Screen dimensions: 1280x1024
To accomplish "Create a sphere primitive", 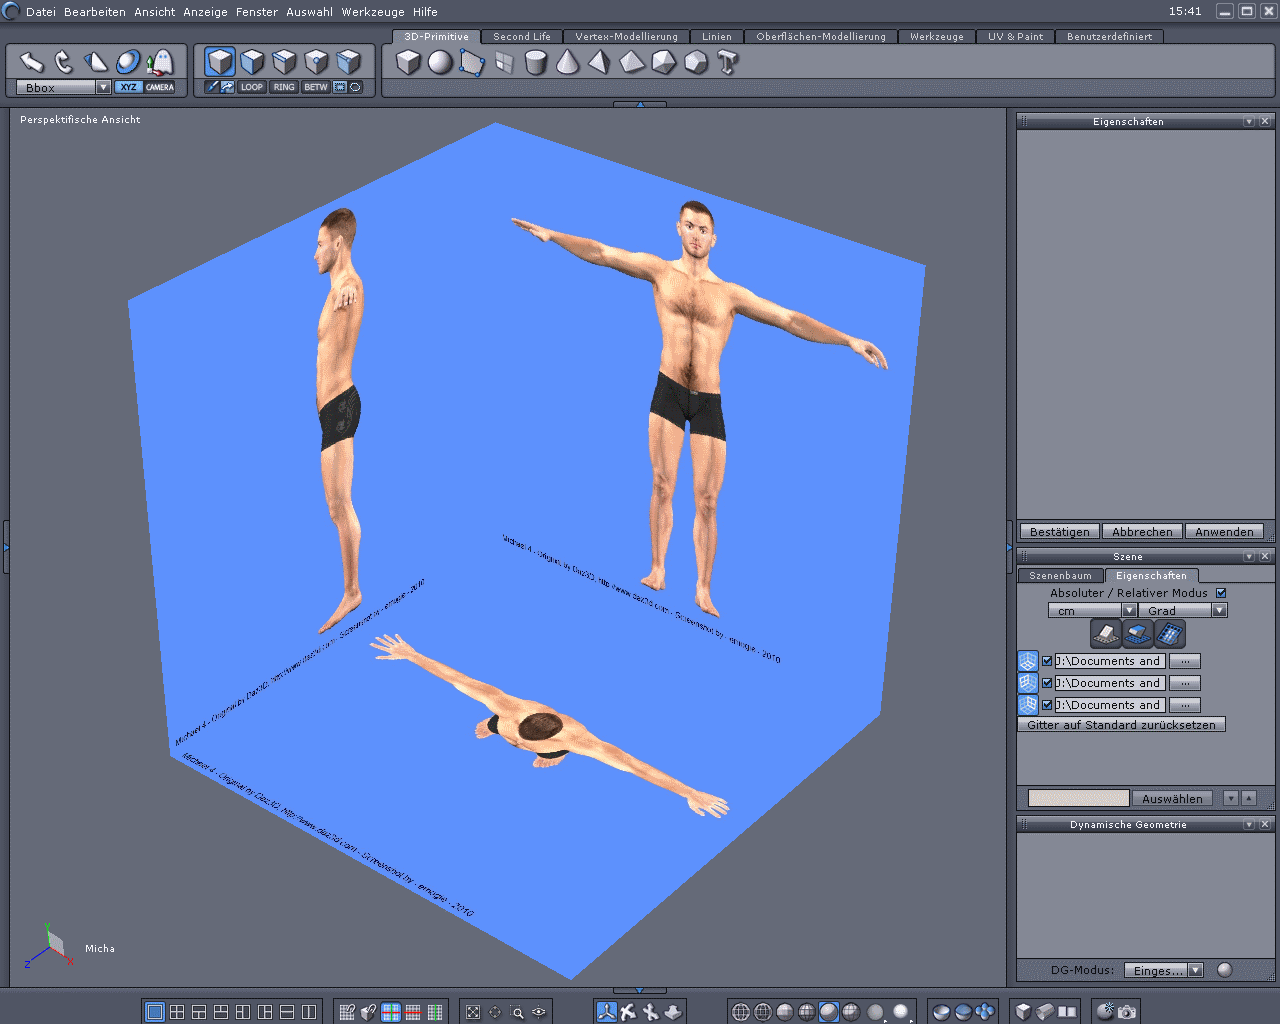I will click(x=440, y=63).
